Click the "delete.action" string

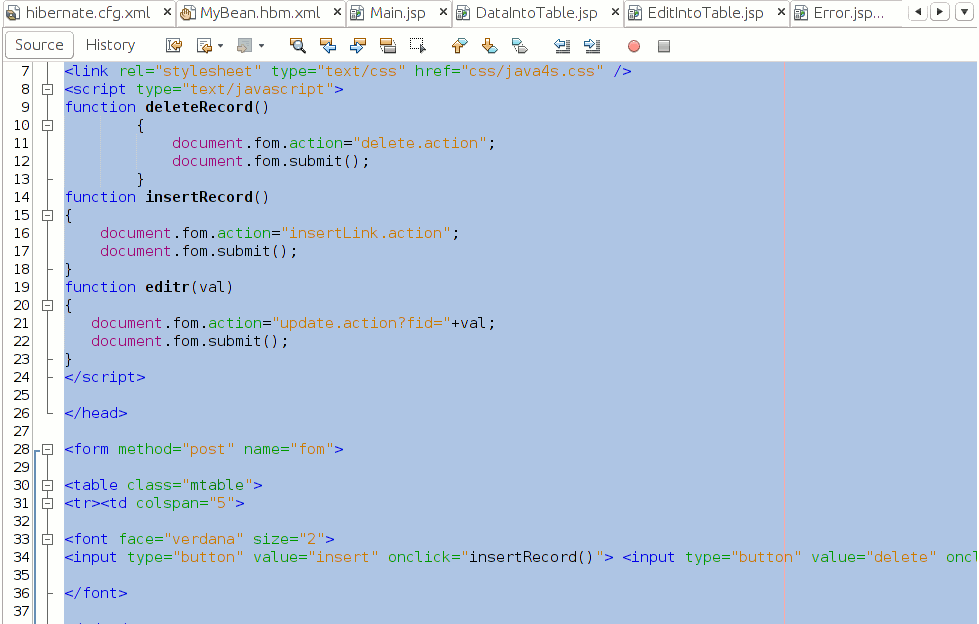point(420,144)
